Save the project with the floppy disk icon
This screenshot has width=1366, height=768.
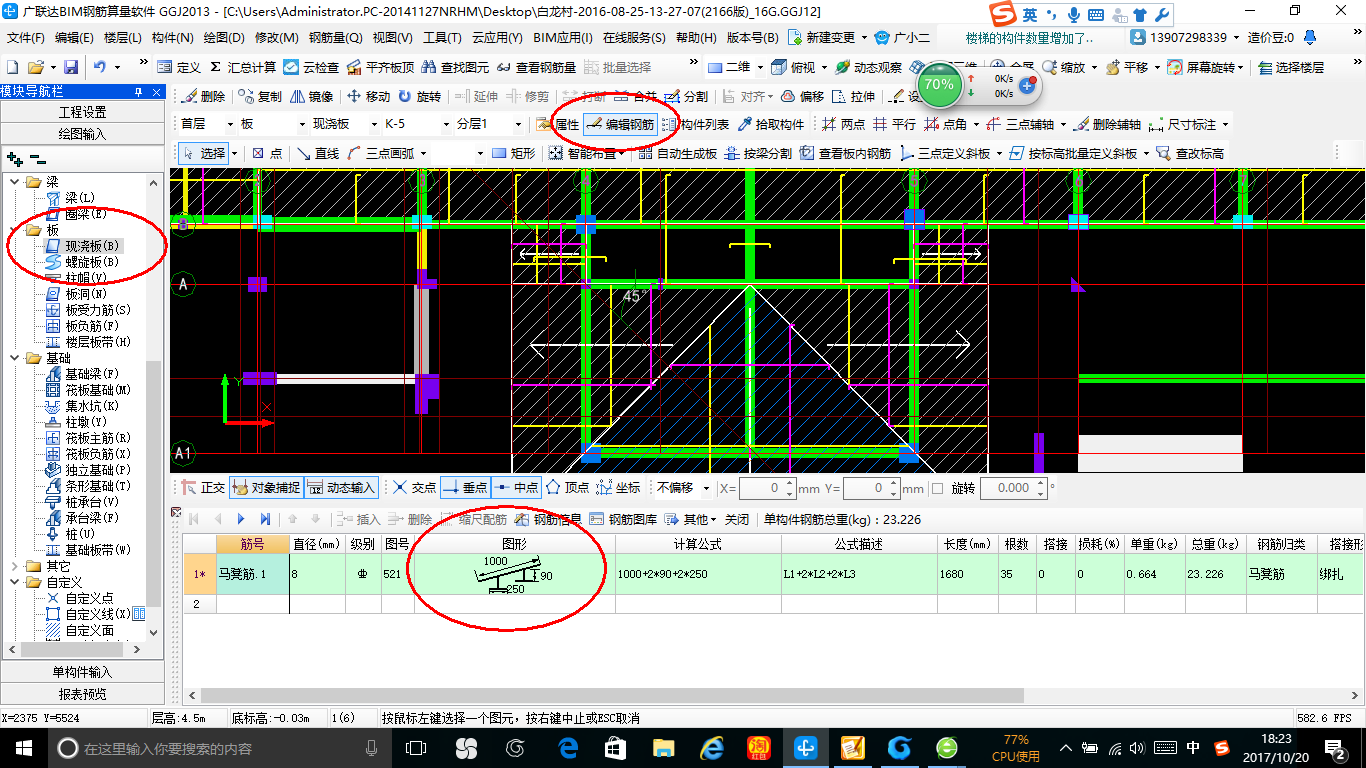click(71, 67)
